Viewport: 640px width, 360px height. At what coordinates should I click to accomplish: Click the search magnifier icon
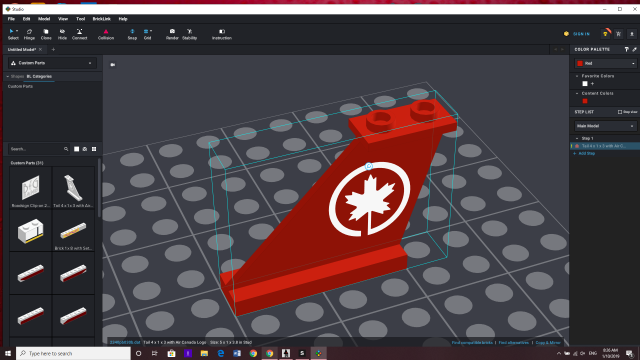(66, 149)
